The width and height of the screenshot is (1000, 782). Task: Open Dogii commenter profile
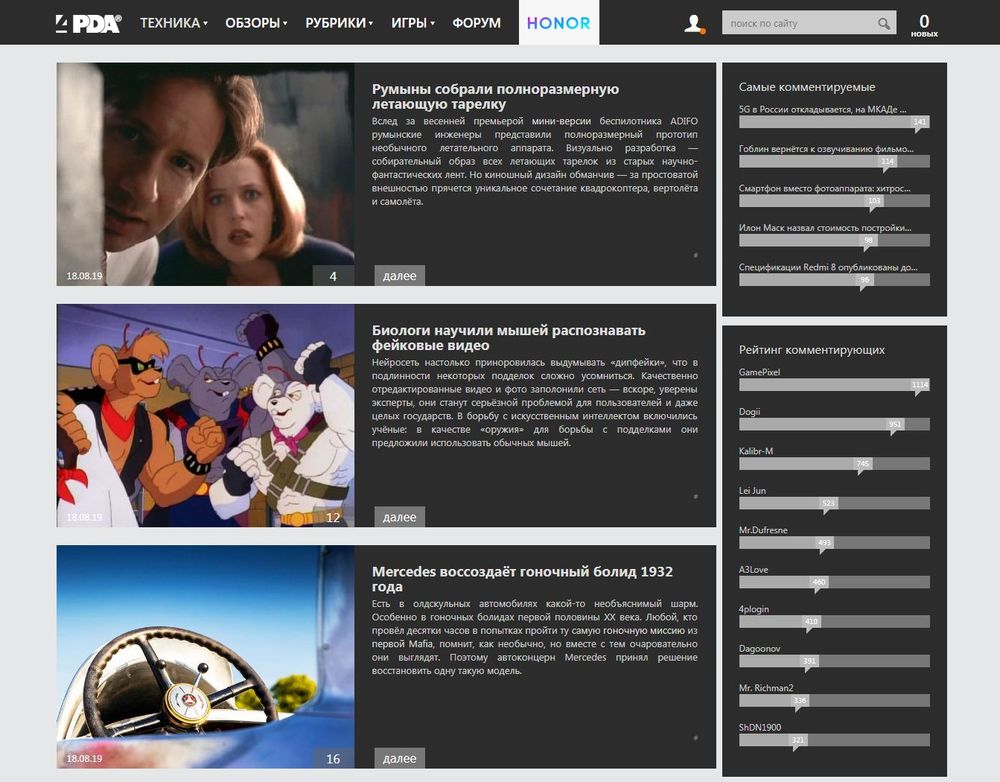pyautogui.click(x=749, y=411)
